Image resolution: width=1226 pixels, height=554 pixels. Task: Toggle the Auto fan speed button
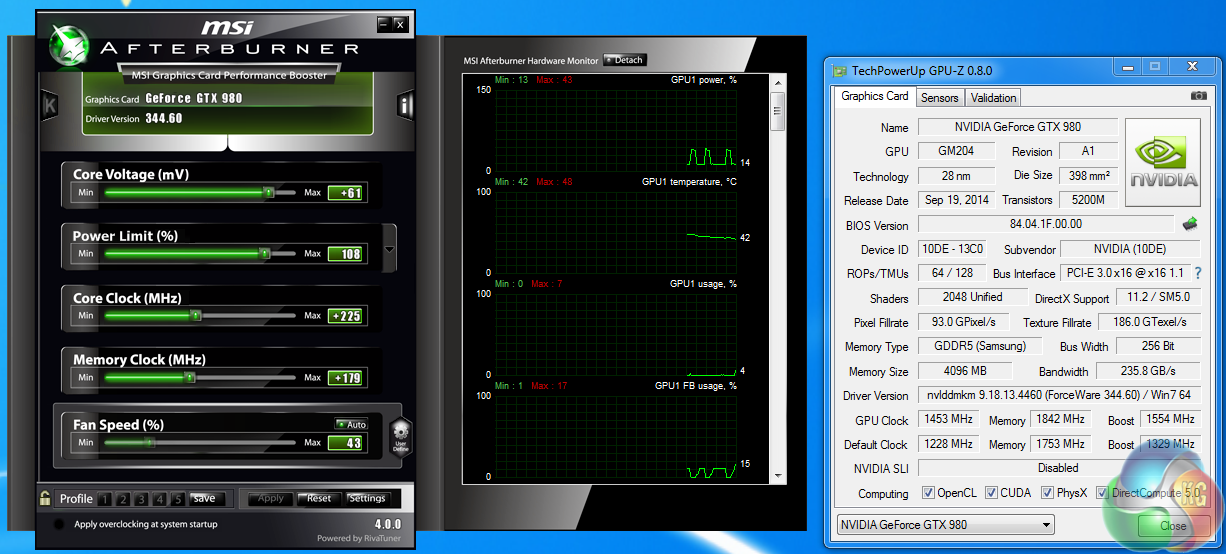(x=351, y=424)
